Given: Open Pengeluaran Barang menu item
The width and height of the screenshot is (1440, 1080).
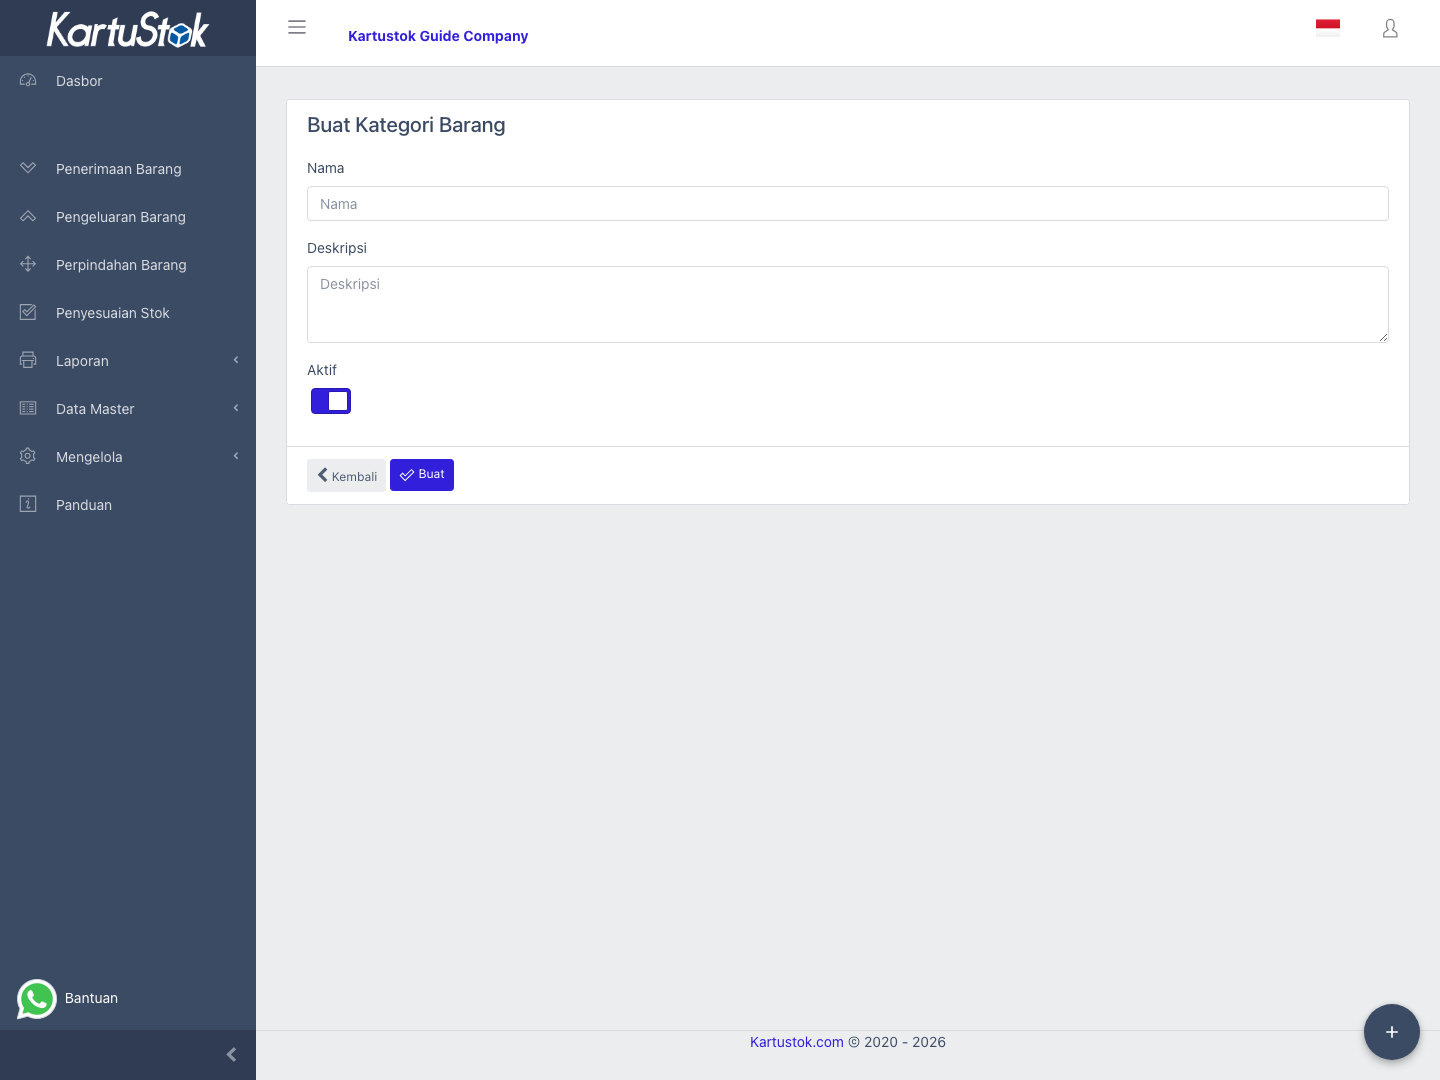Looking at the screenshot, I should point(128,217).
